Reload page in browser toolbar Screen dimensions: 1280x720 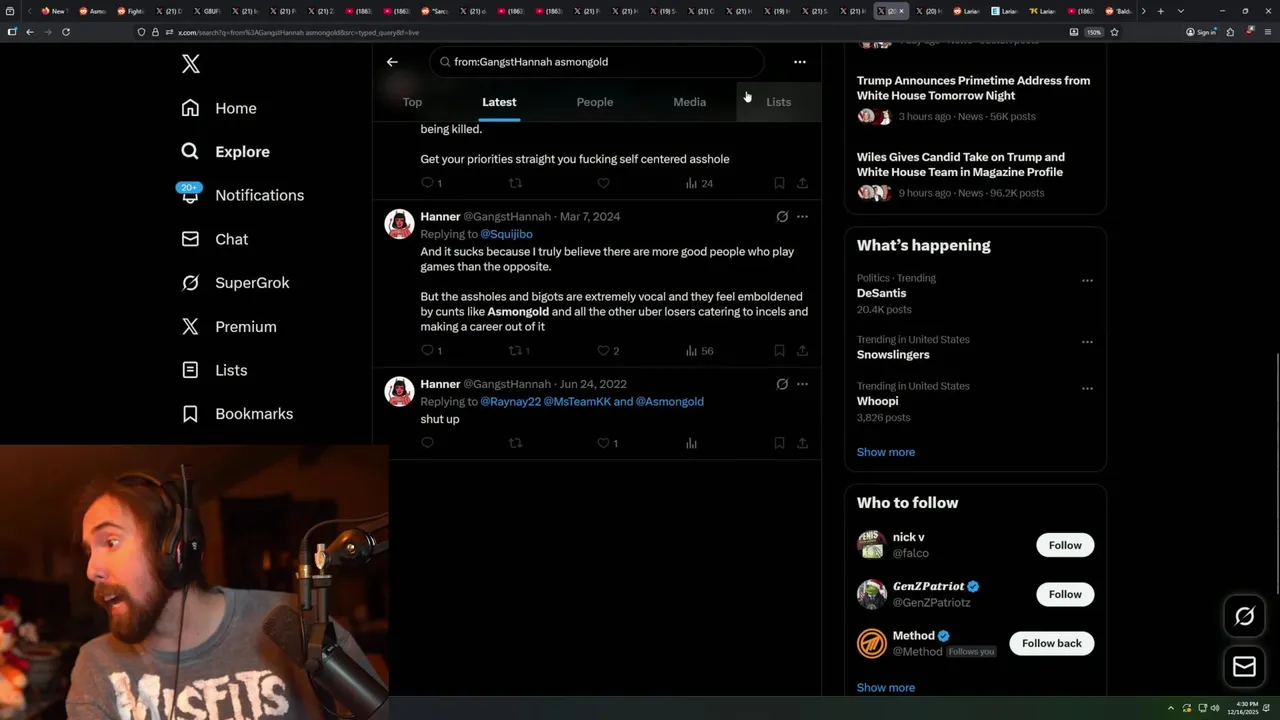(x=66, y=32)
